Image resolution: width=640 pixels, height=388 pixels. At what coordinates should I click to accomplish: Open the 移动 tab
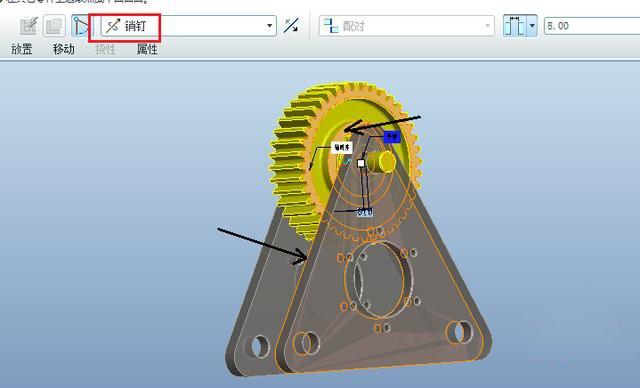pos(64,49)
